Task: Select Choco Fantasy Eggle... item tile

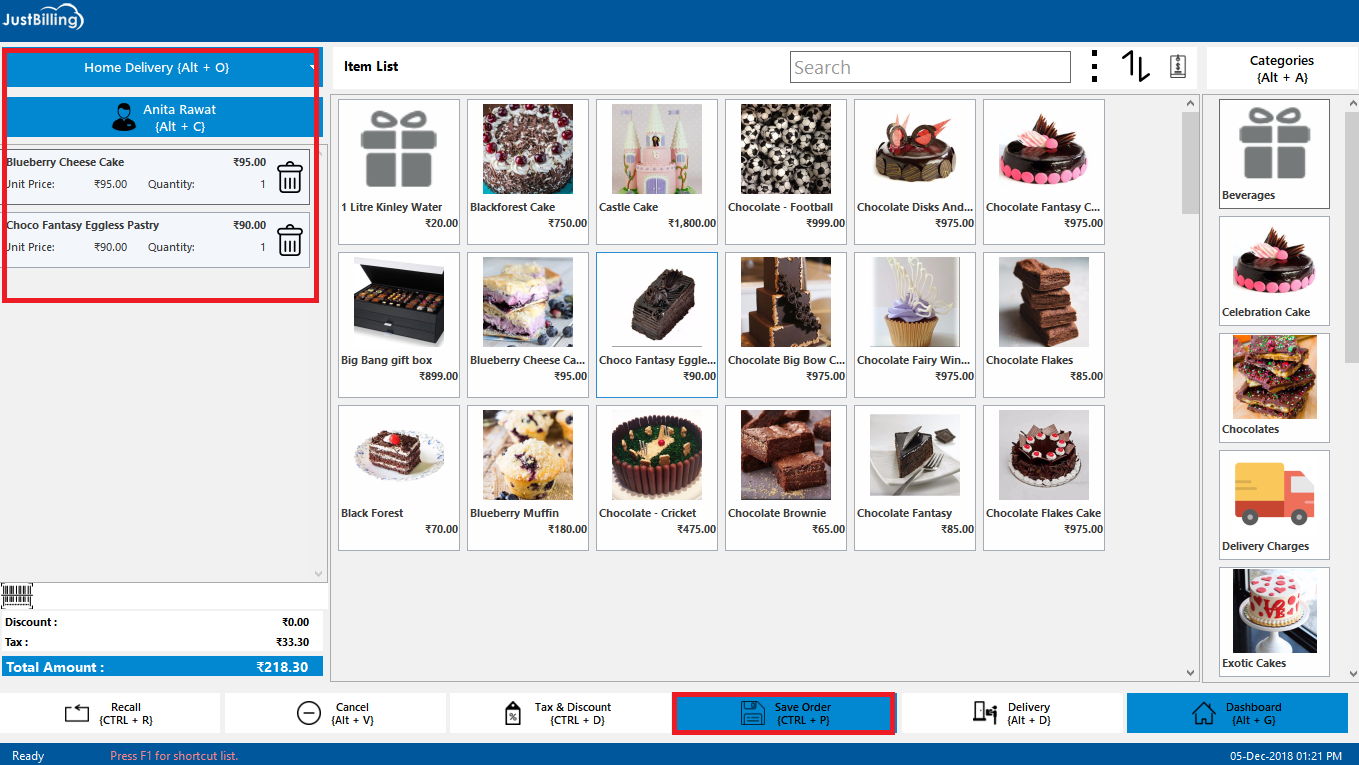Action: point(657,324)
